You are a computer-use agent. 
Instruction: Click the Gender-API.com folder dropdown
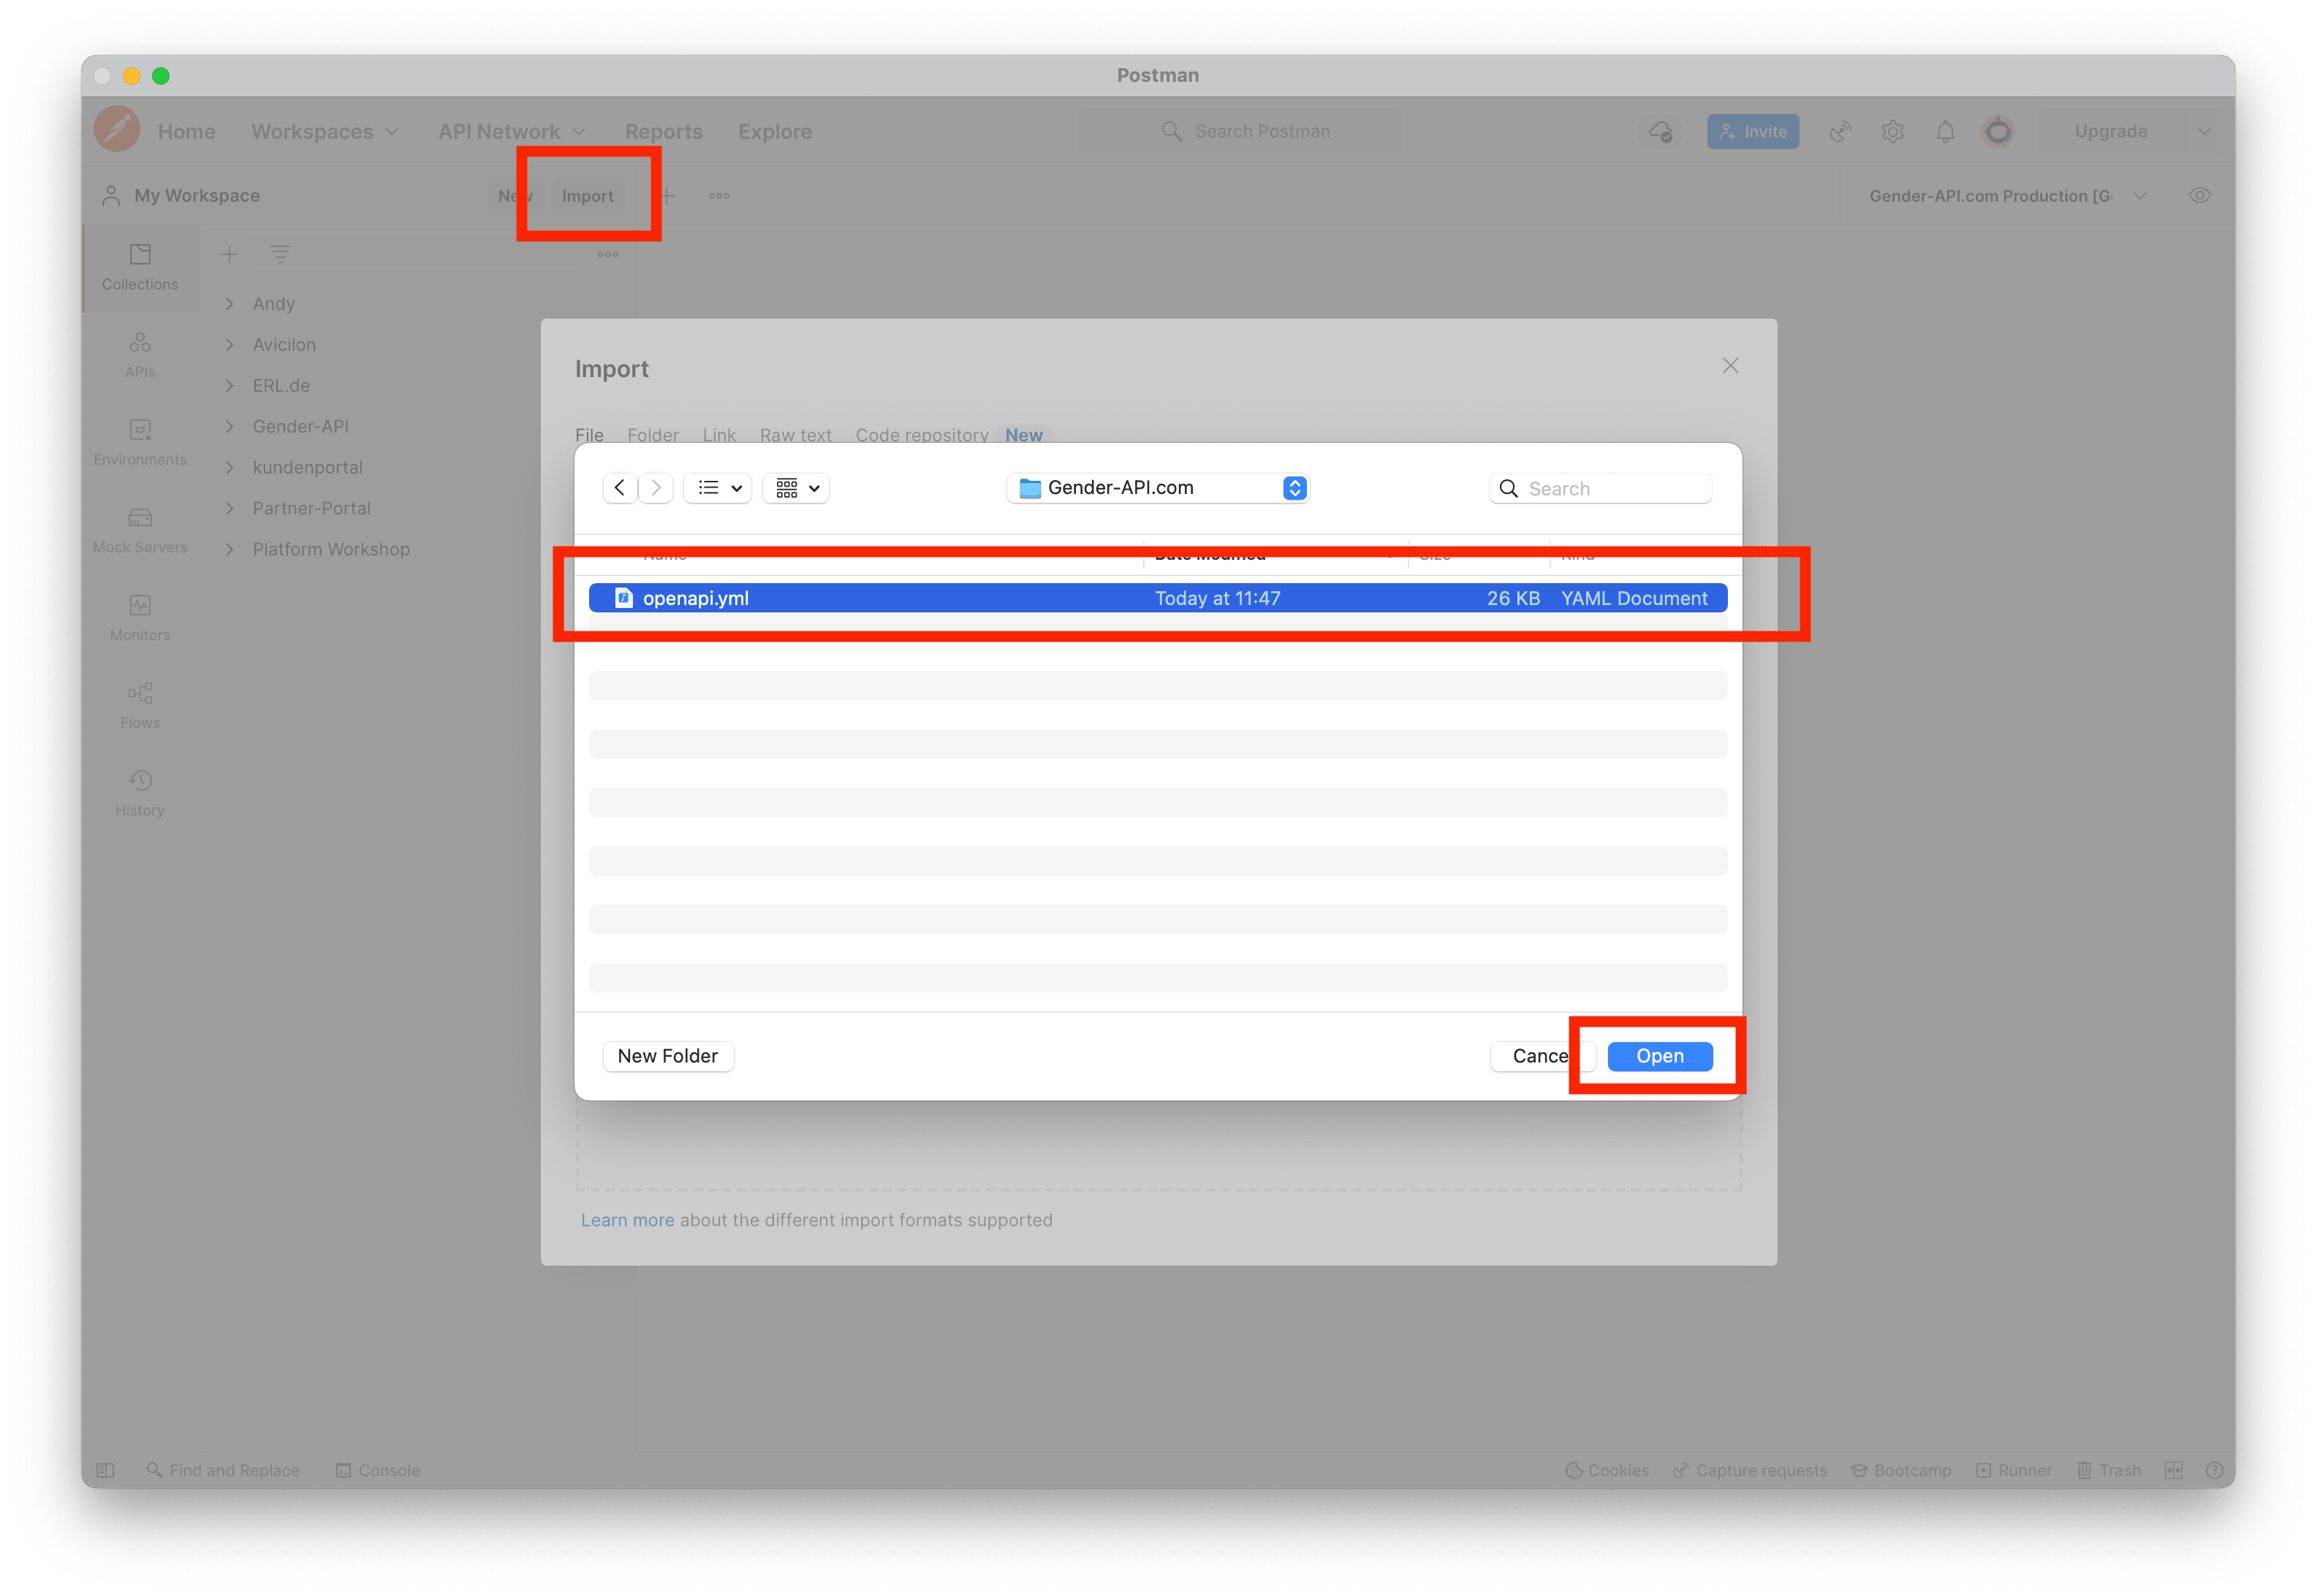(1162, 487)
